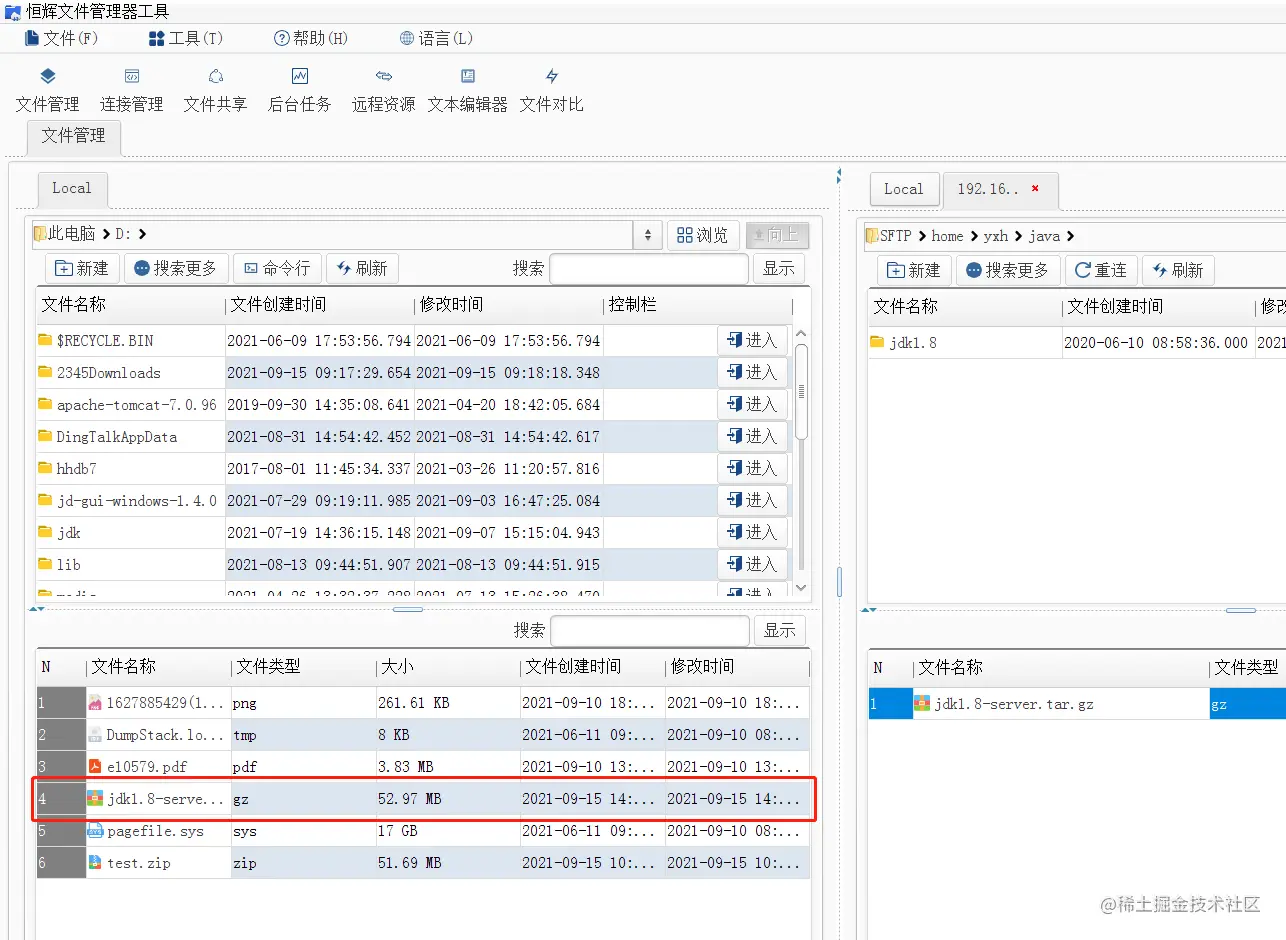This screenshot has width=1286, height=940.
Task: Select the test.zip file name
Action: [139, 863]
